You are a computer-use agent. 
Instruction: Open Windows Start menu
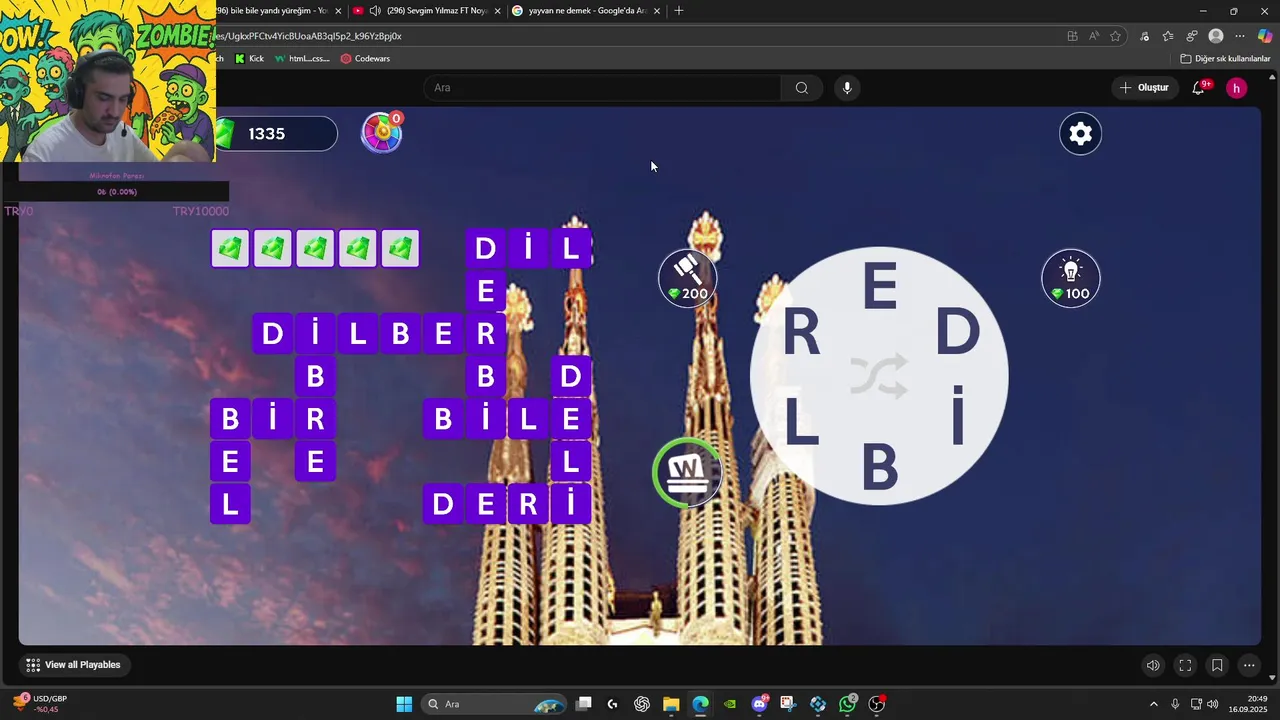pyautogui.click(x=404, y=704)
